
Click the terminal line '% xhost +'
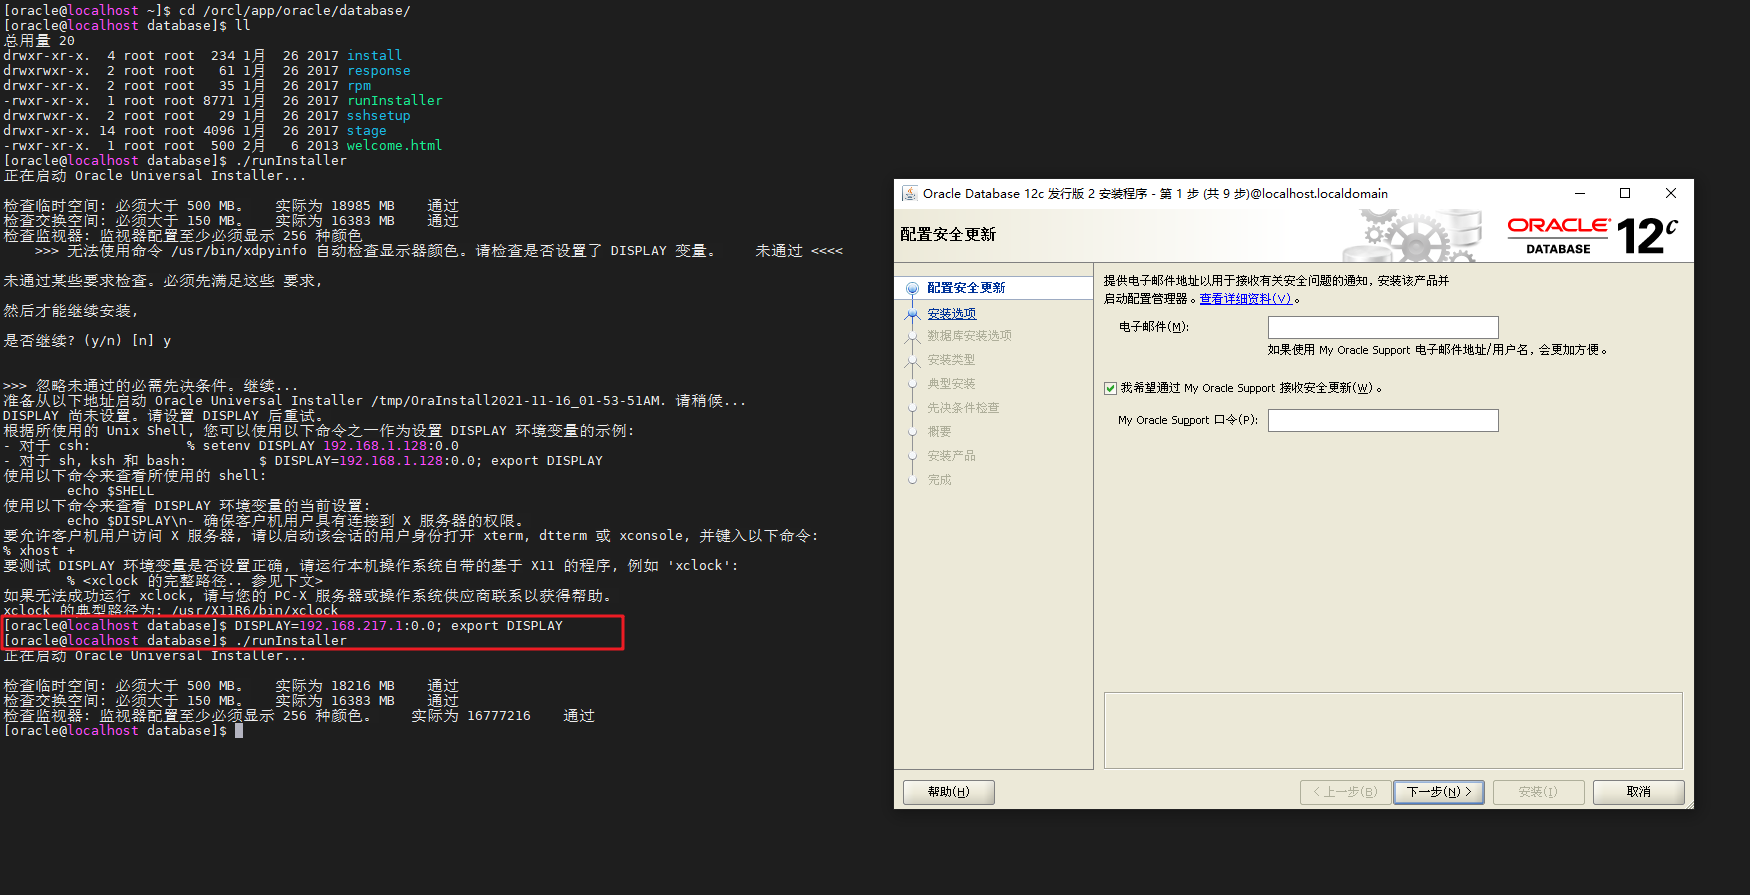pyautogui.click(x=39, y=551)
